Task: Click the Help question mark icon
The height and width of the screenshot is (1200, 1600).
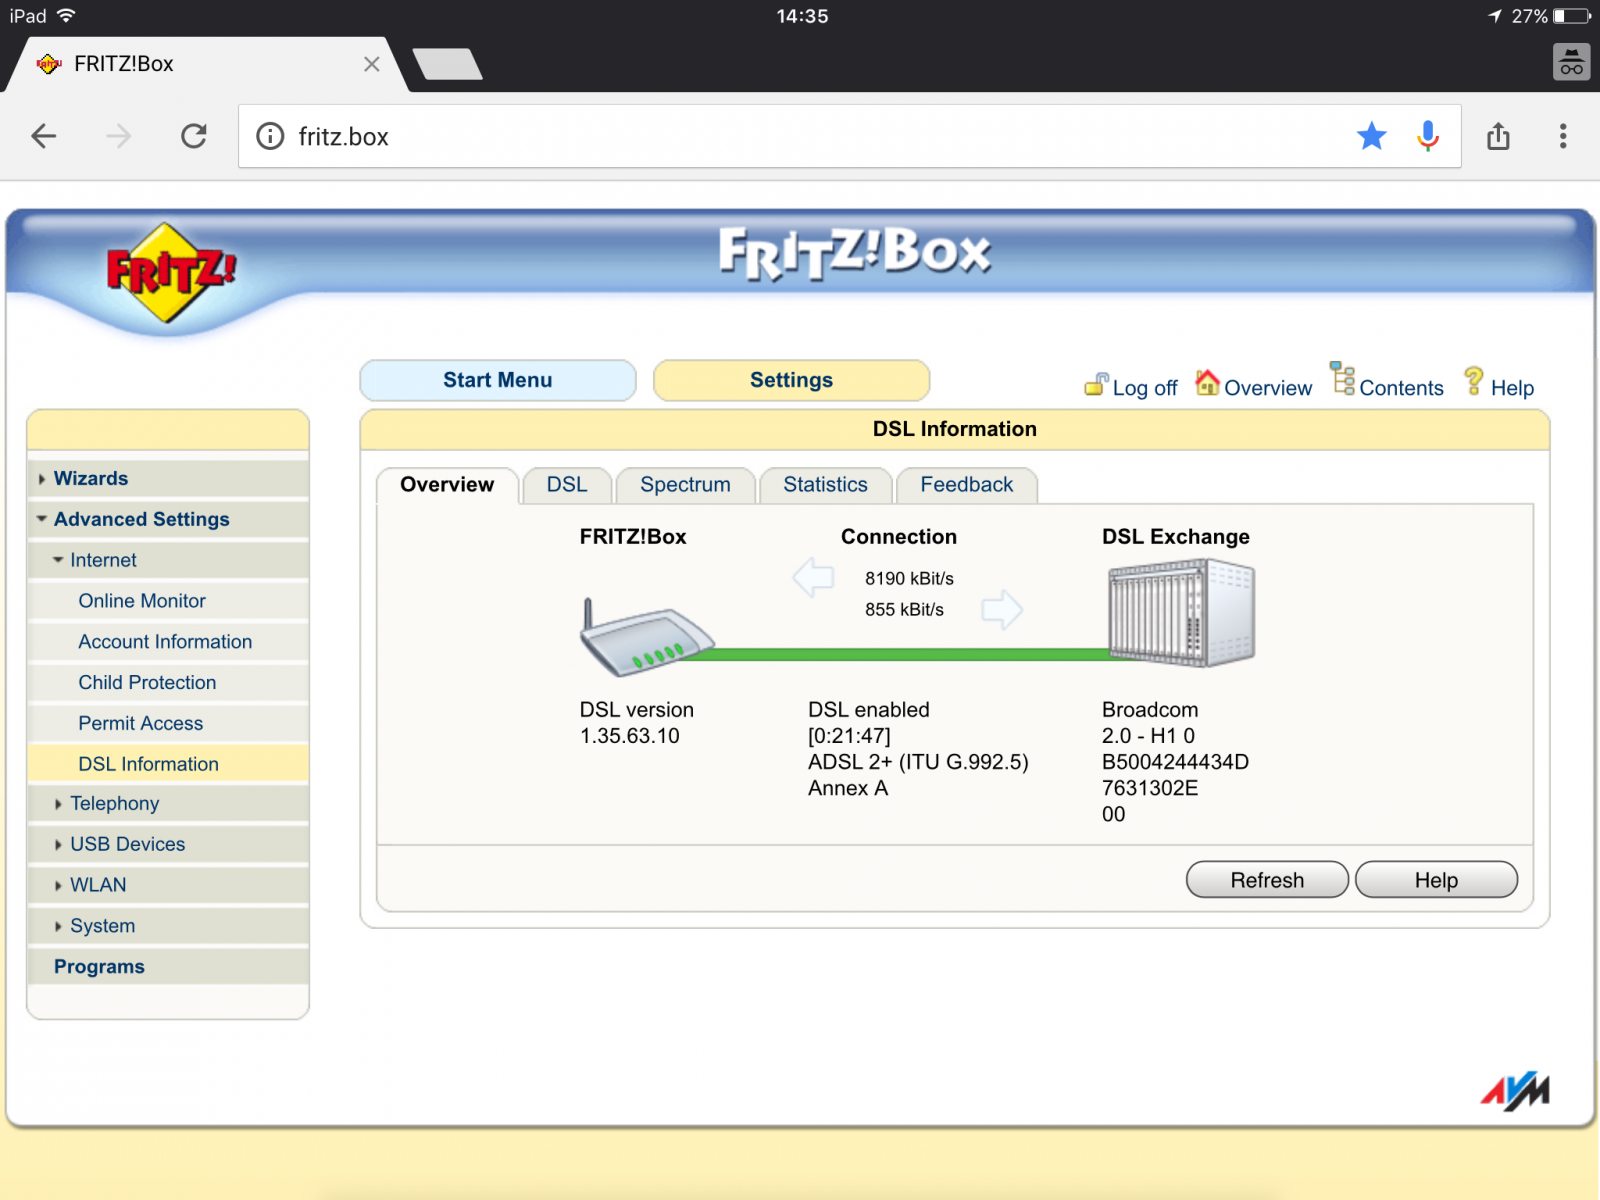Action: [1473, 381]
